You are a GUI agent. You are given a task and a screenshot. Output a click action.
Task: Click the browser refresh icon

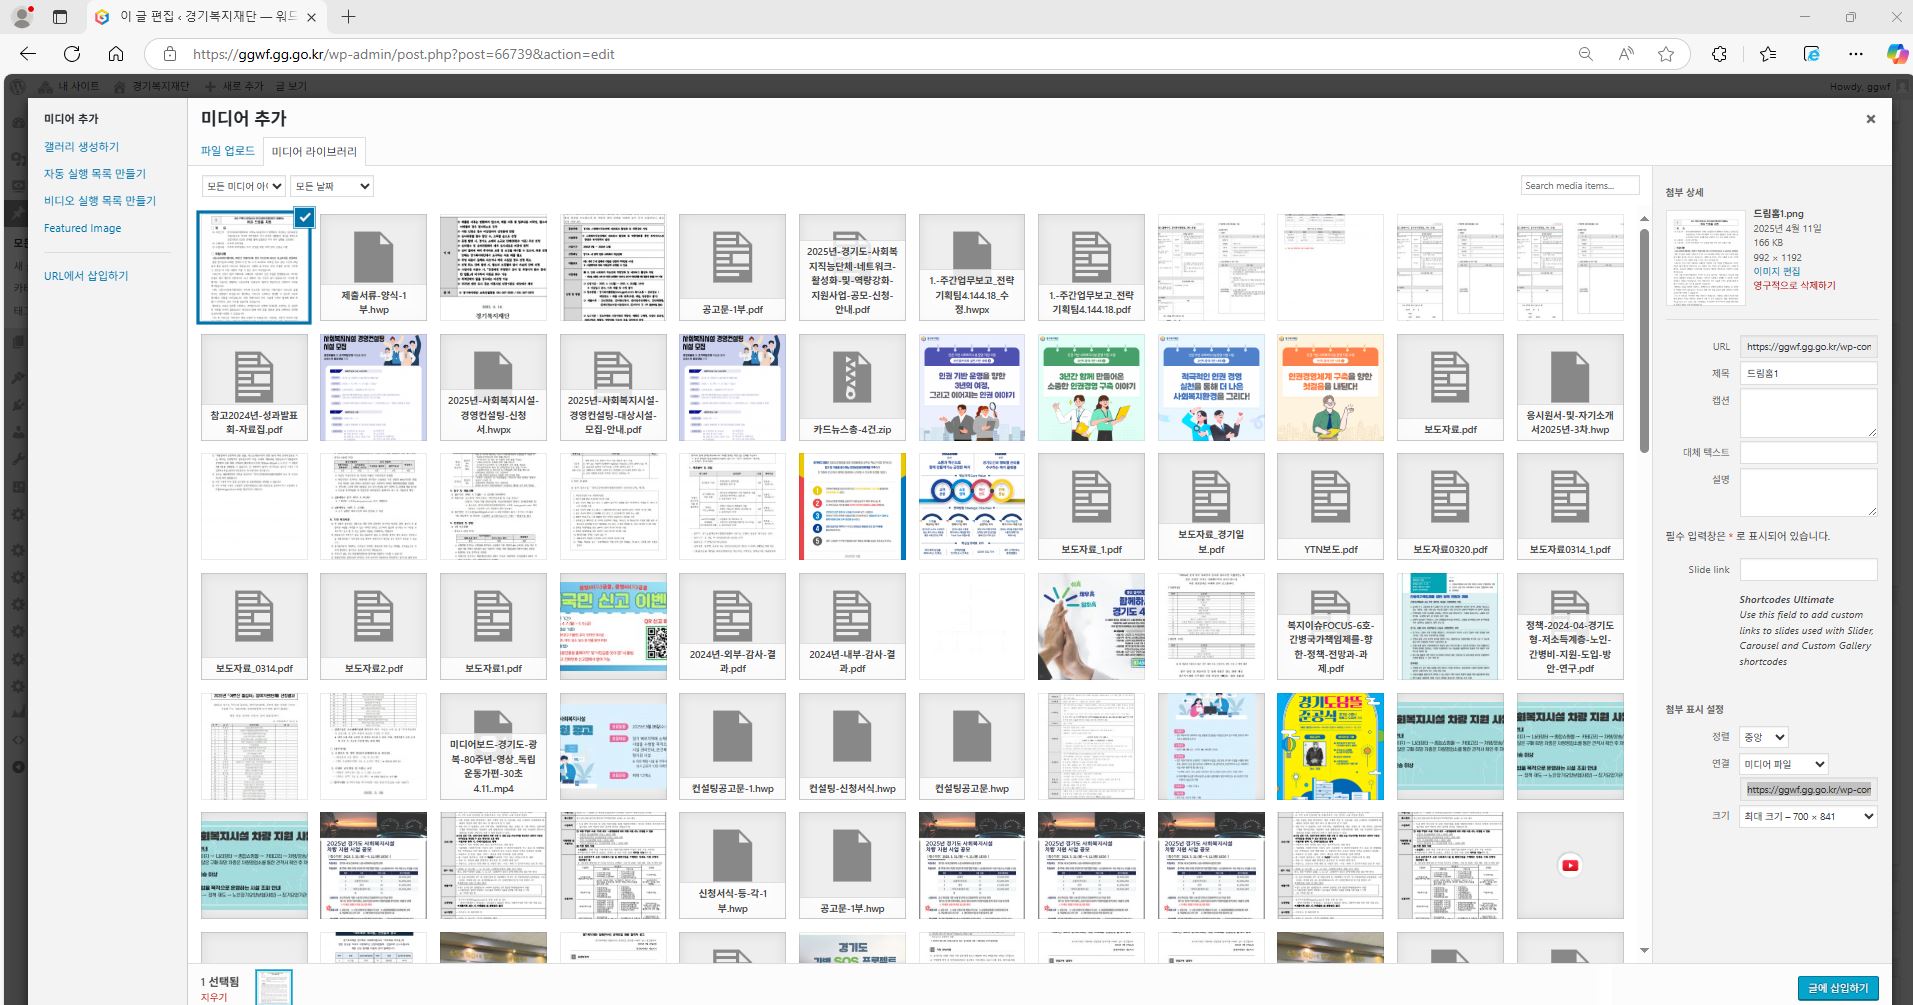pos(72,54)
